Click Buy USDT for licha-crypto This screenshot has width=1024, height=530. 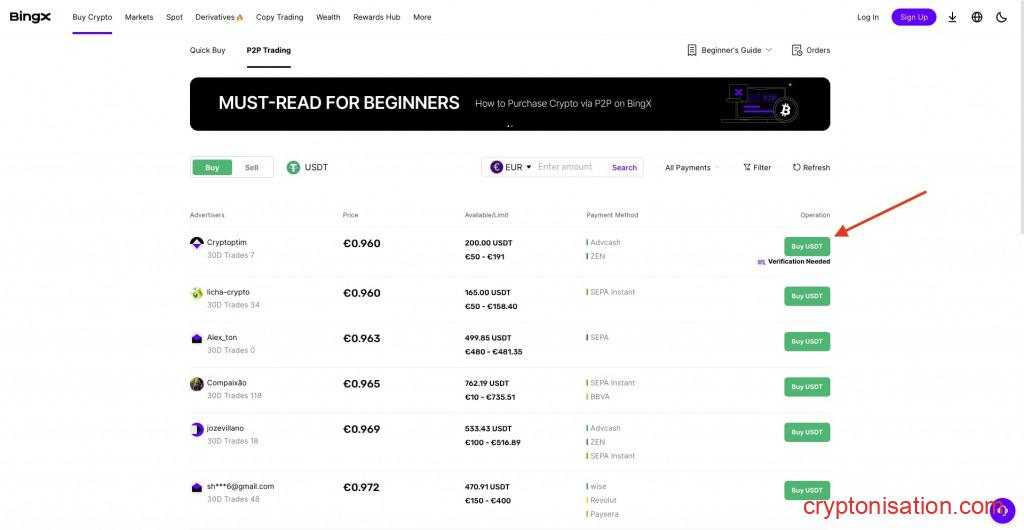(806, 296)
